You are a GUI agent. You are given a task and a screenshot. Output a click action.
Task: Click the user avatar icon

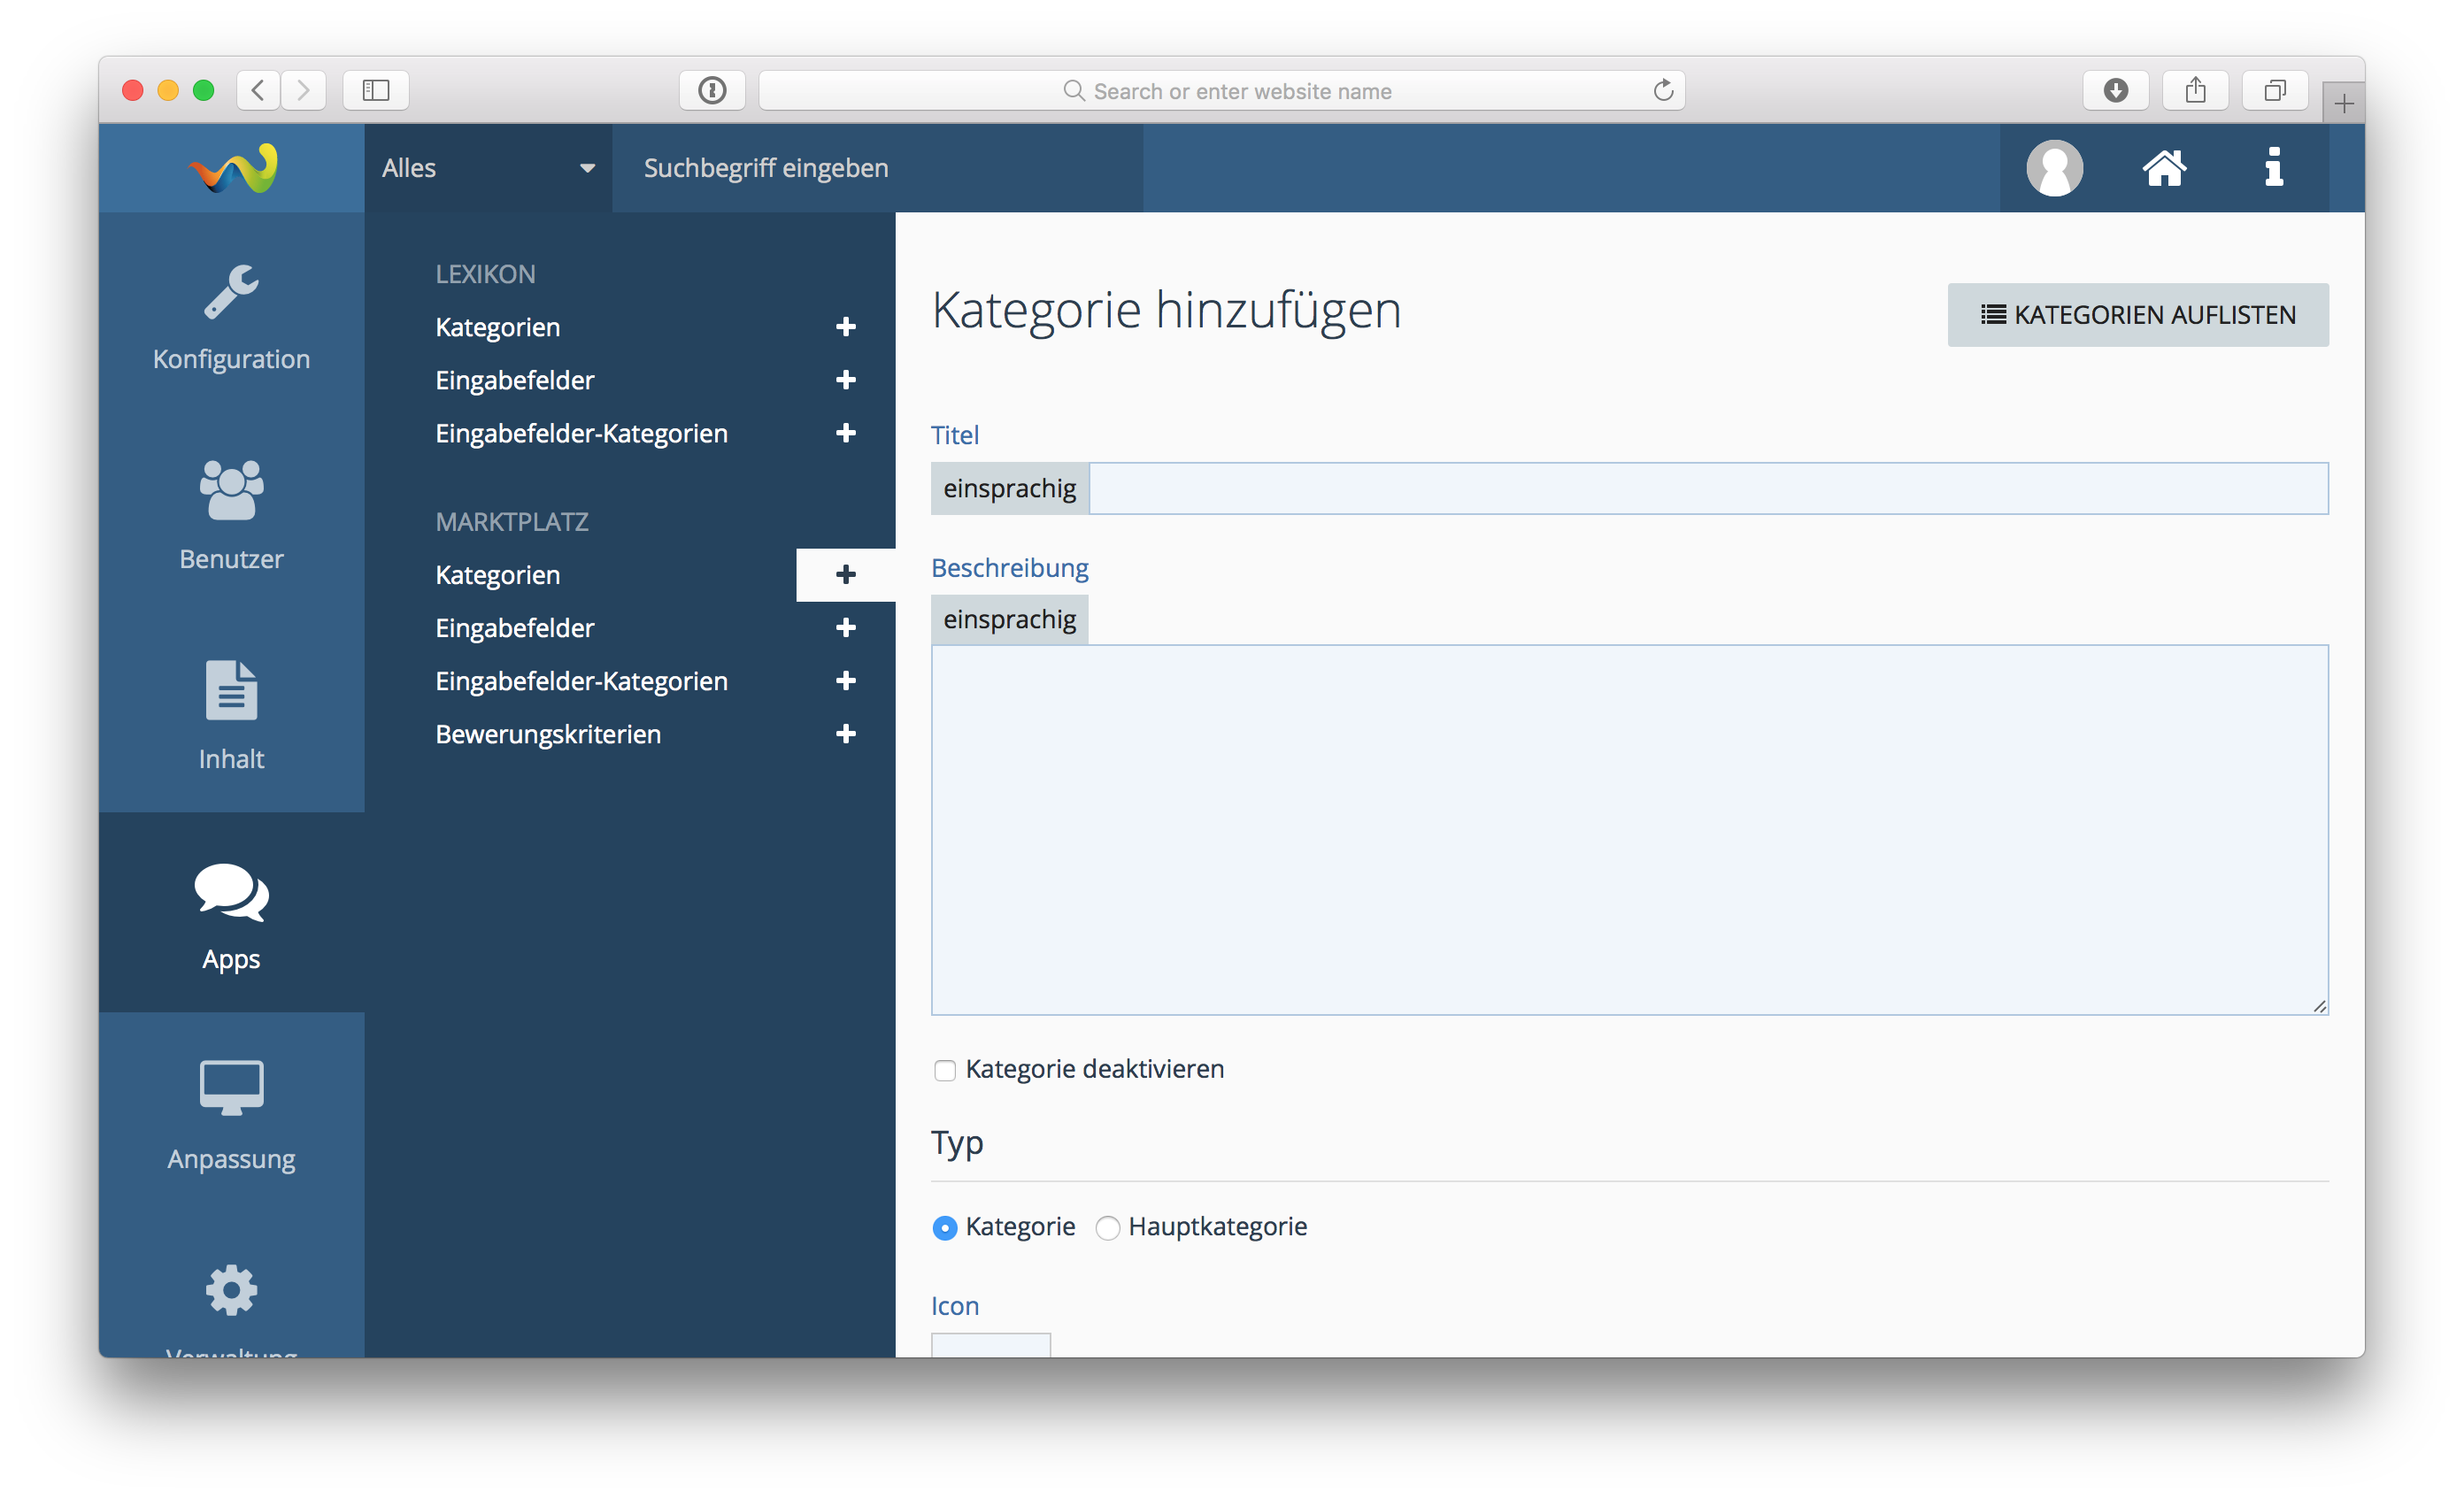pos(2054,168)
